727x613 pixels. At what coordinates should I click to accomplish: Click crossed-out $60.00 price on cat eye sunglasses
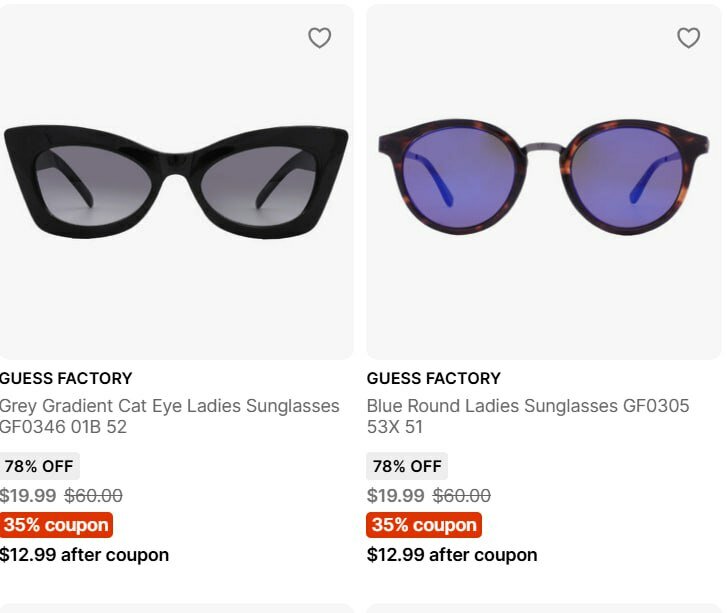tap(93, 496)
